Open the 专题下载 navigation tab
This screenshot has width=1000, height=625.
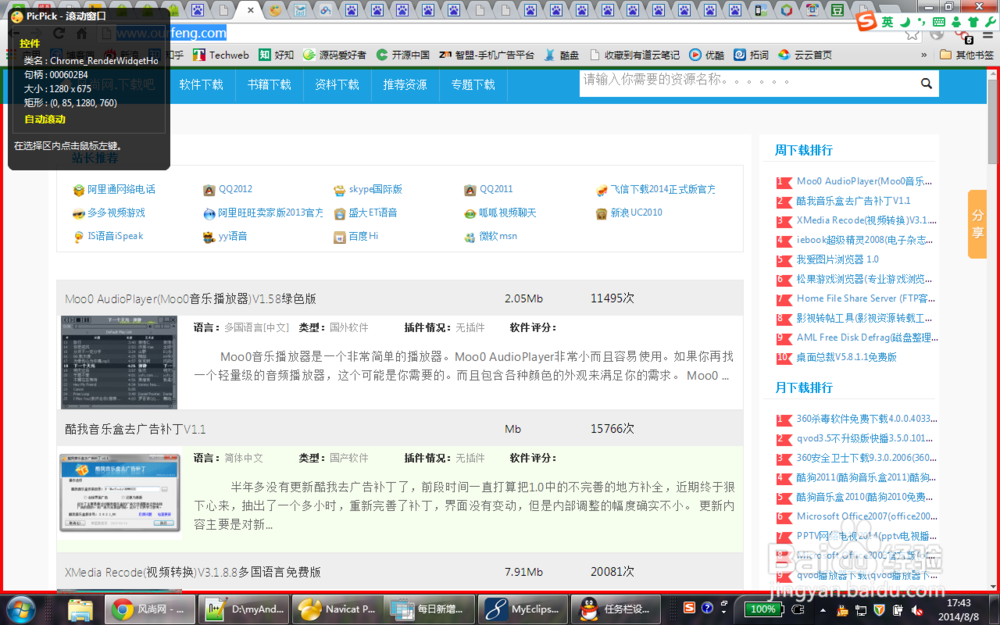(x=473, y=84)
